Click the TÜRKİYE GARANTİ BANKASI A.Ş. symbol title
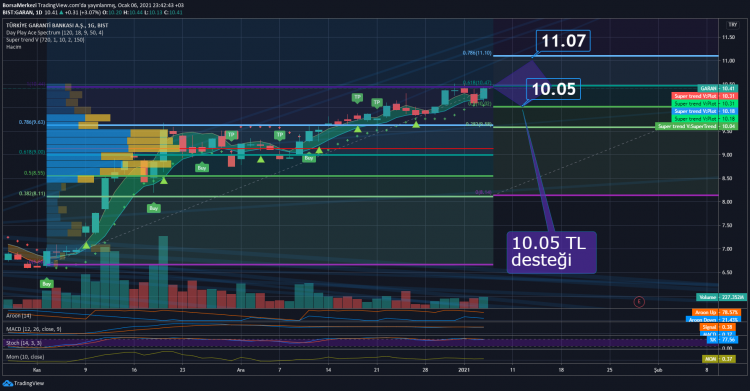The height and width of the screenshot is (391, 750). [57, 25]
